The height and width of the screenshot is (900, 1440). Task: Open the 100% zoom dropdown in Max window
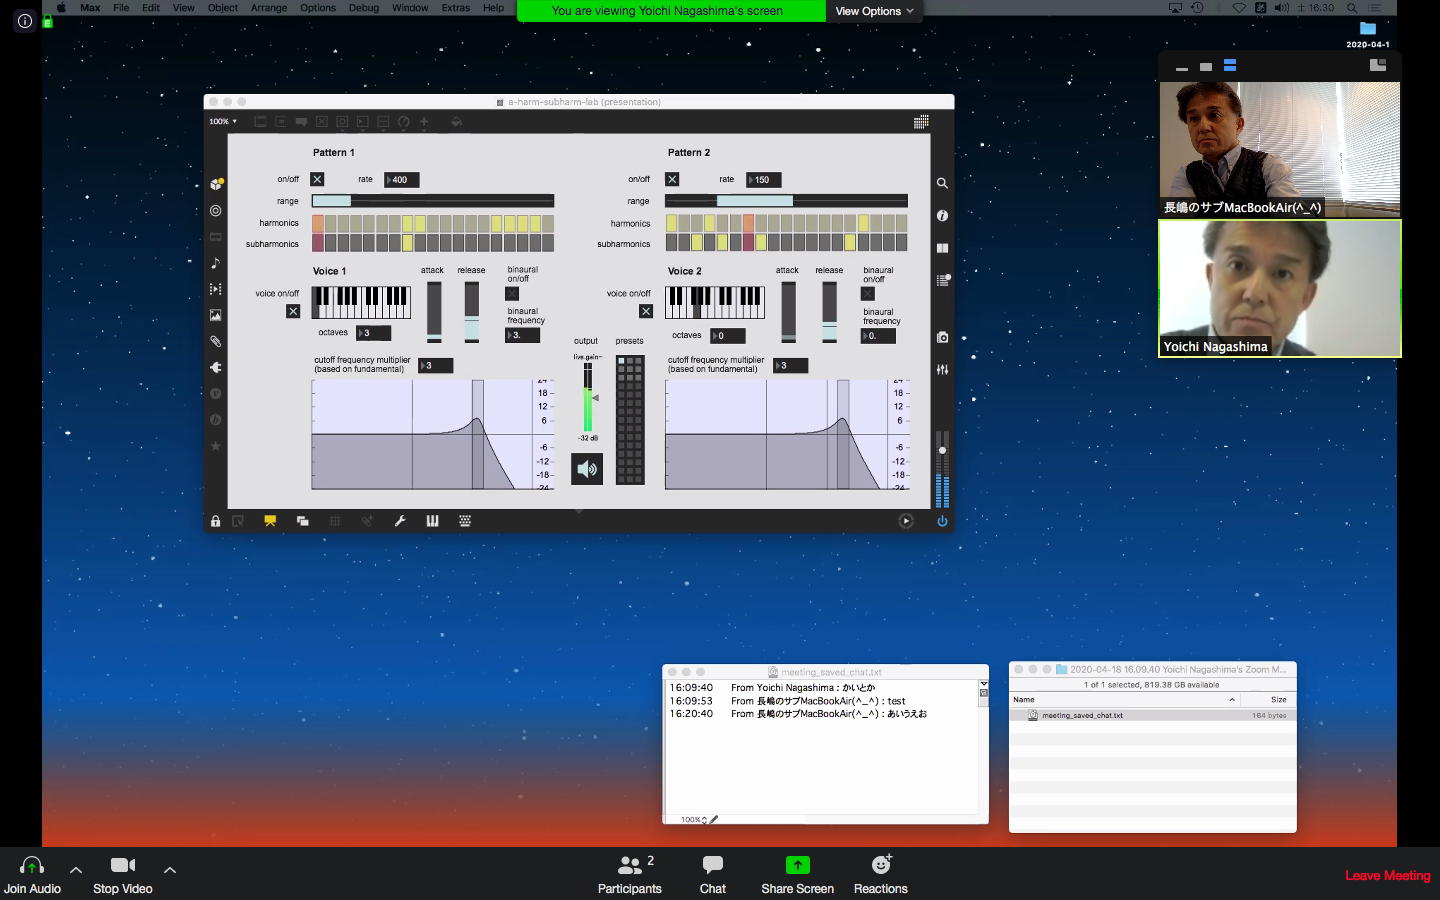pyautogui.click(x=223, y=122)
